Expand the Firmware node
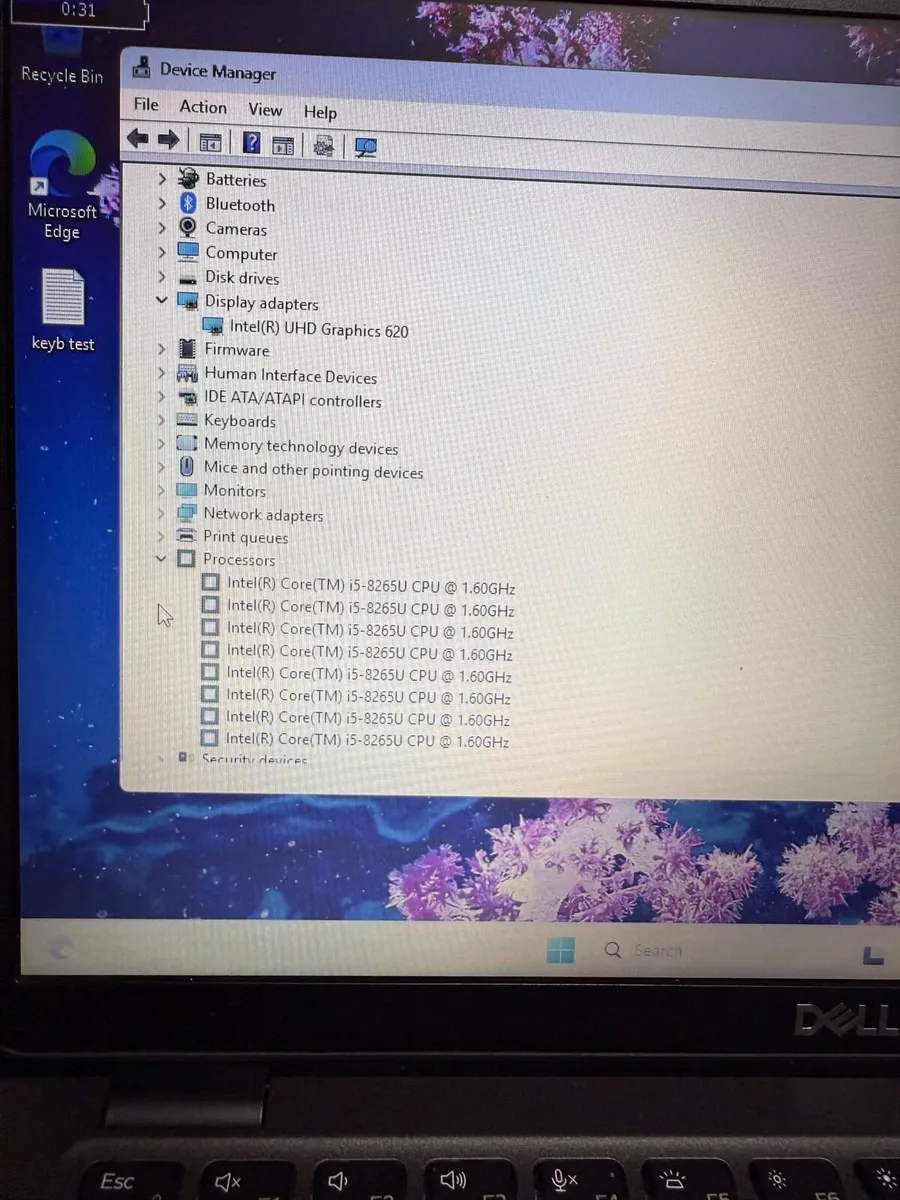The height and width of the screenshot is (1200, 900). (x=162, y=349)
